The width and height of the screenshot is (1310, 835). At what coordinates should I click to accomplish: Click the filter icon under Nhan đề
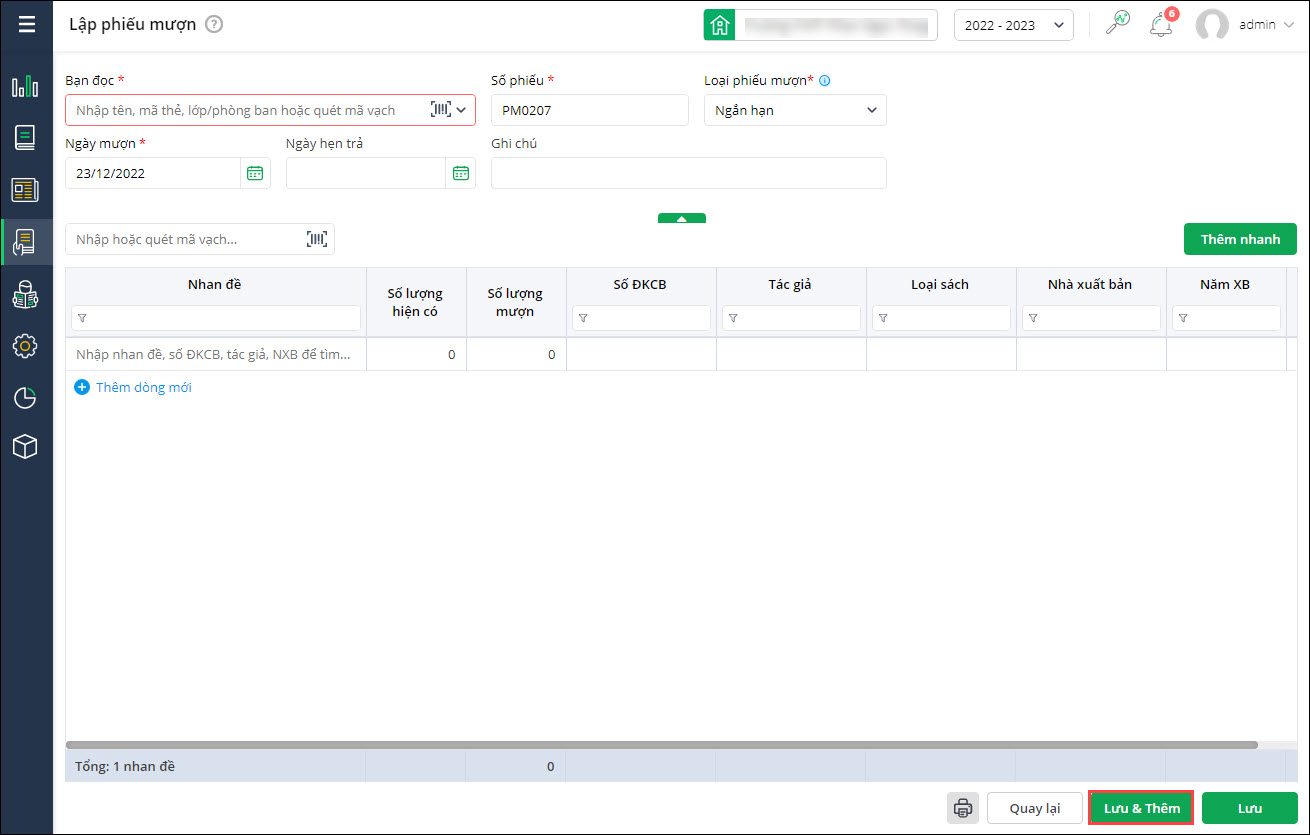(82, 318)
